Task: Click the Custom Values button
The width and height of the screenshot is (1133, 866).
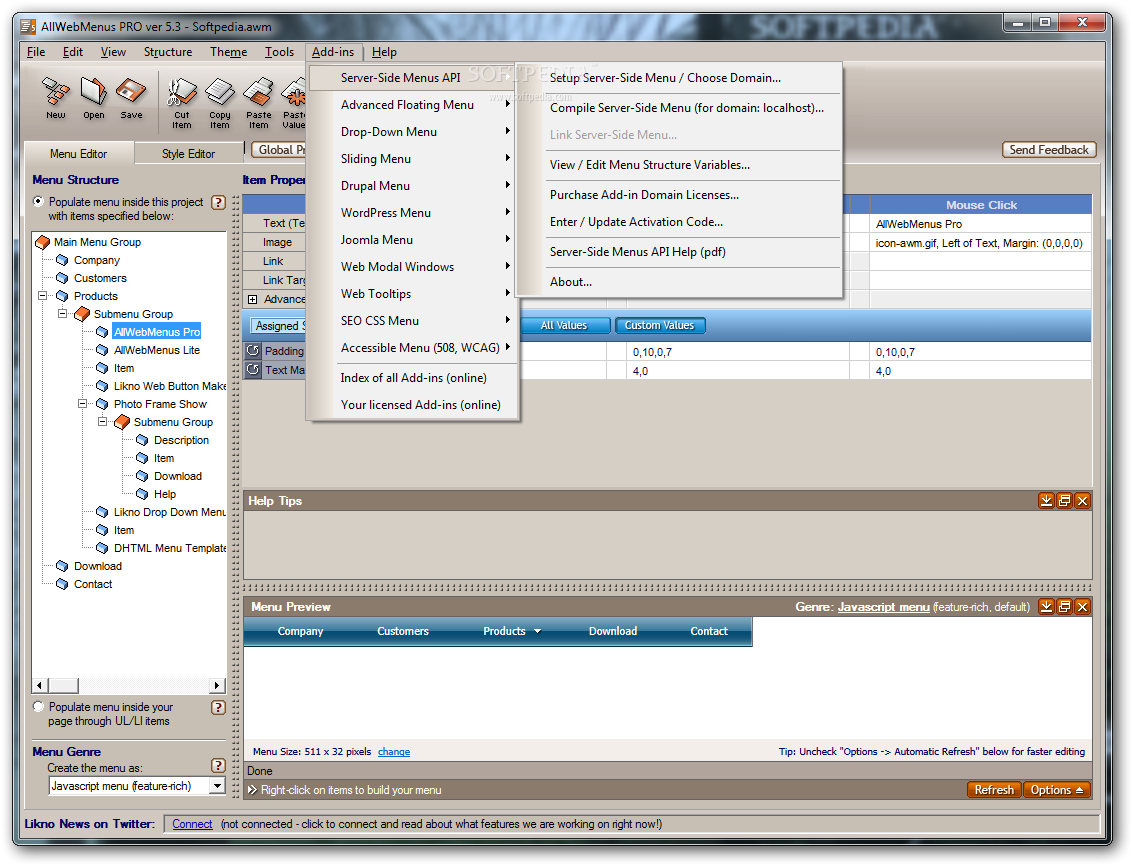Action: 659,325
